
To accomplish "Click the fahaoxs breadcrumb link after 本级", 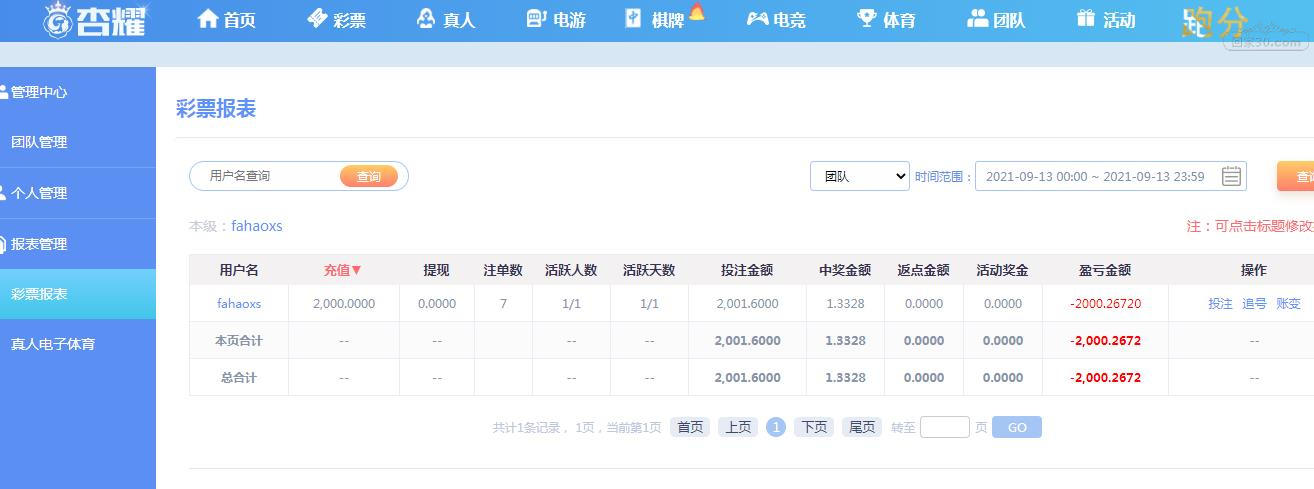I will tap(257, 226).
